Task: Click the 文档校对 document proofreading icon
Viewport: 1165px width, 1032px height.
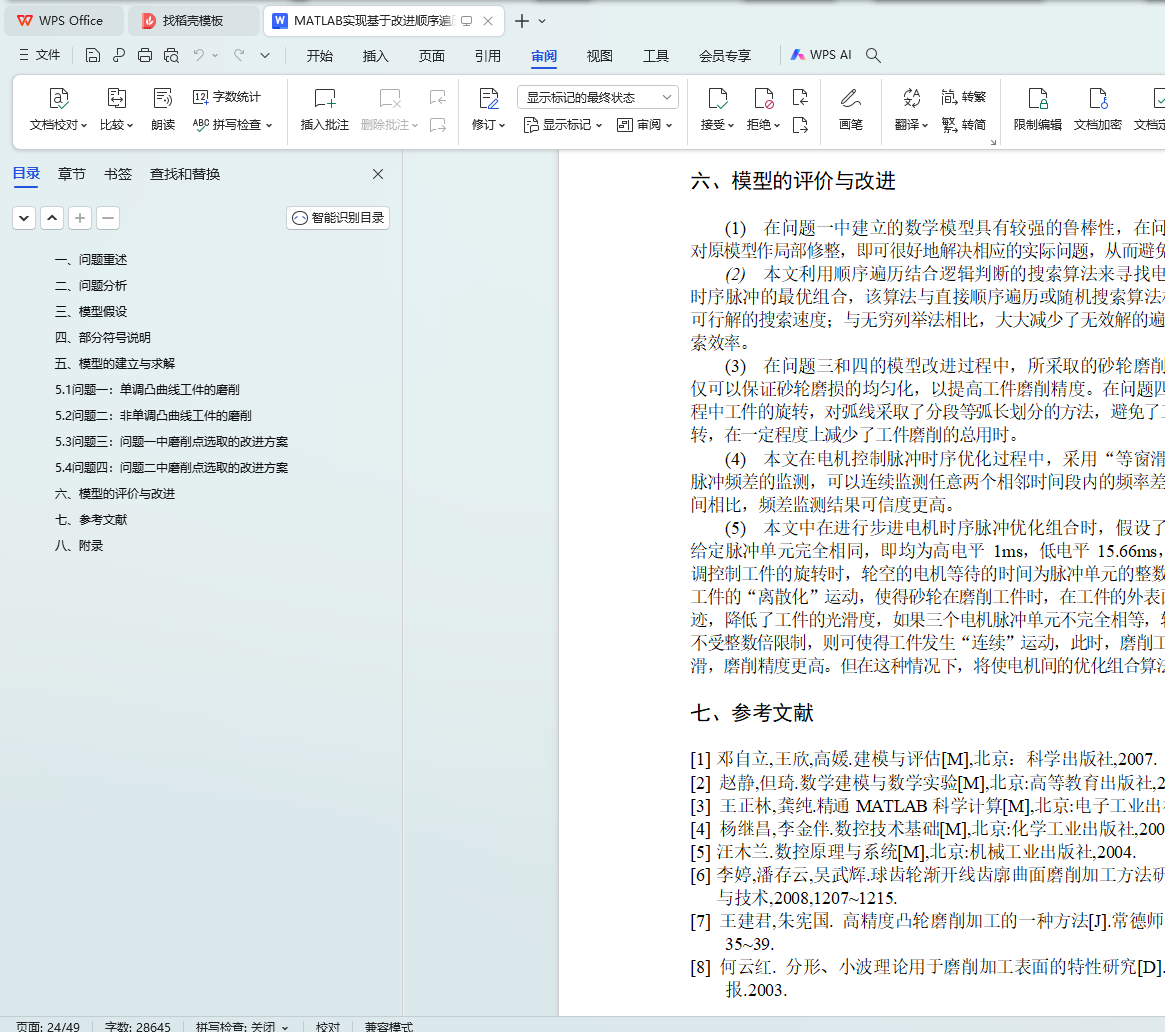Action: coord(59,98)
